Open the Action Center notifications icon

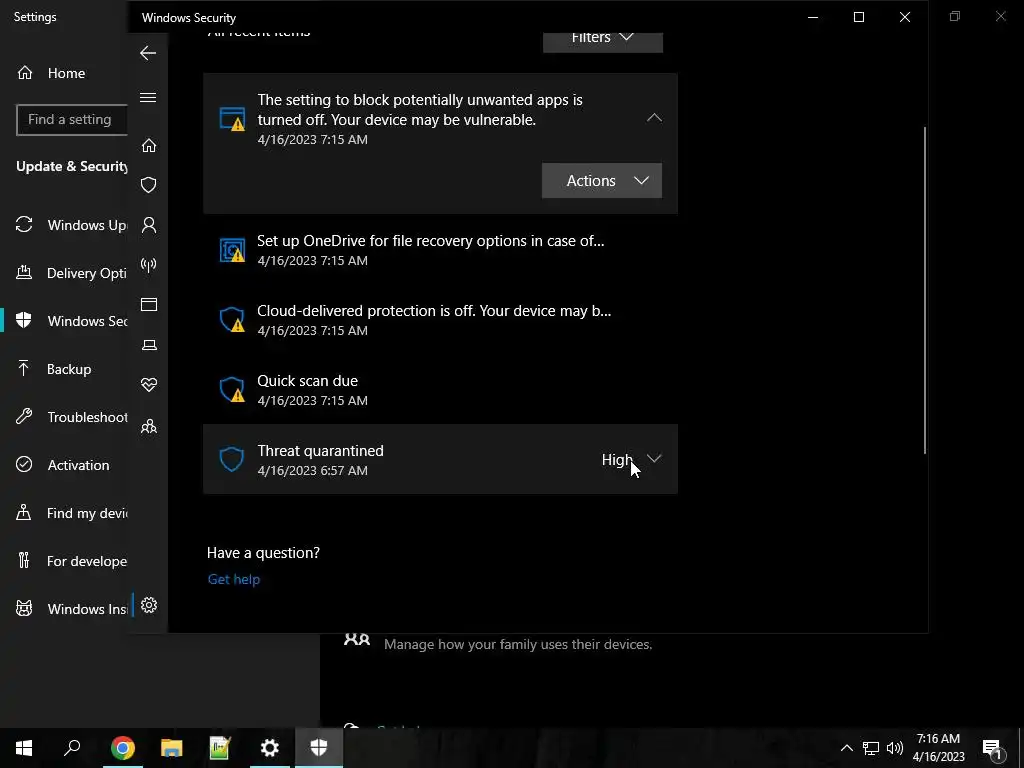click(x=993, y=748)
